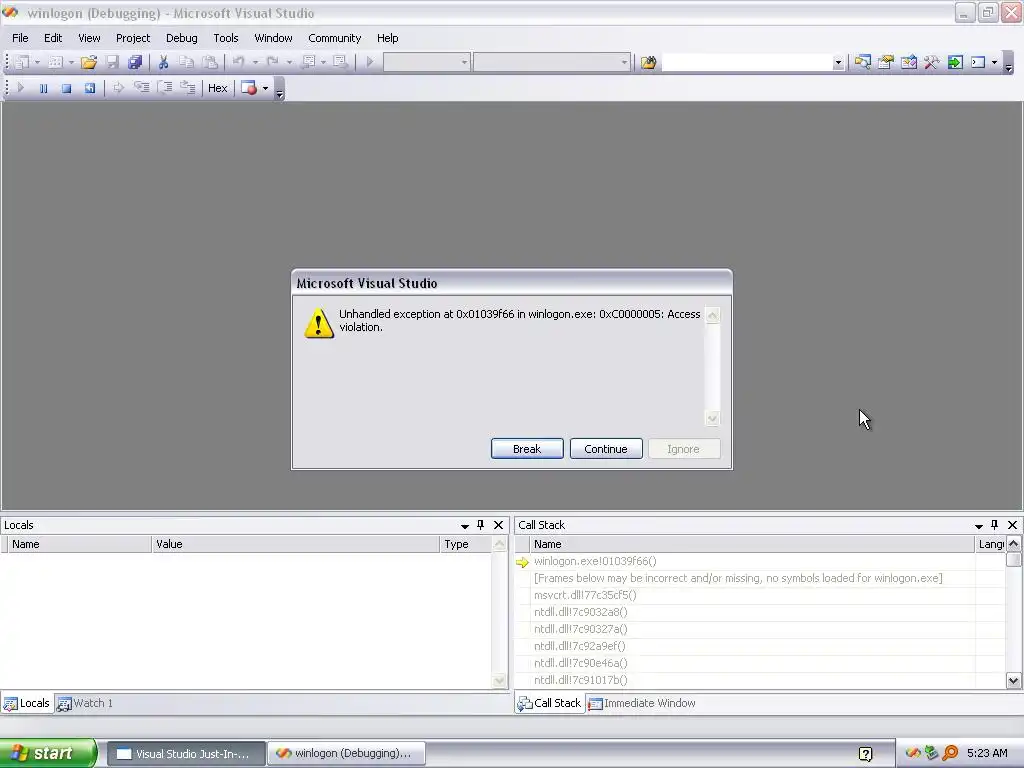Click the Stop Debugging square icon
The height and width of the screenshot is (768, 1024).
point(67,88)
